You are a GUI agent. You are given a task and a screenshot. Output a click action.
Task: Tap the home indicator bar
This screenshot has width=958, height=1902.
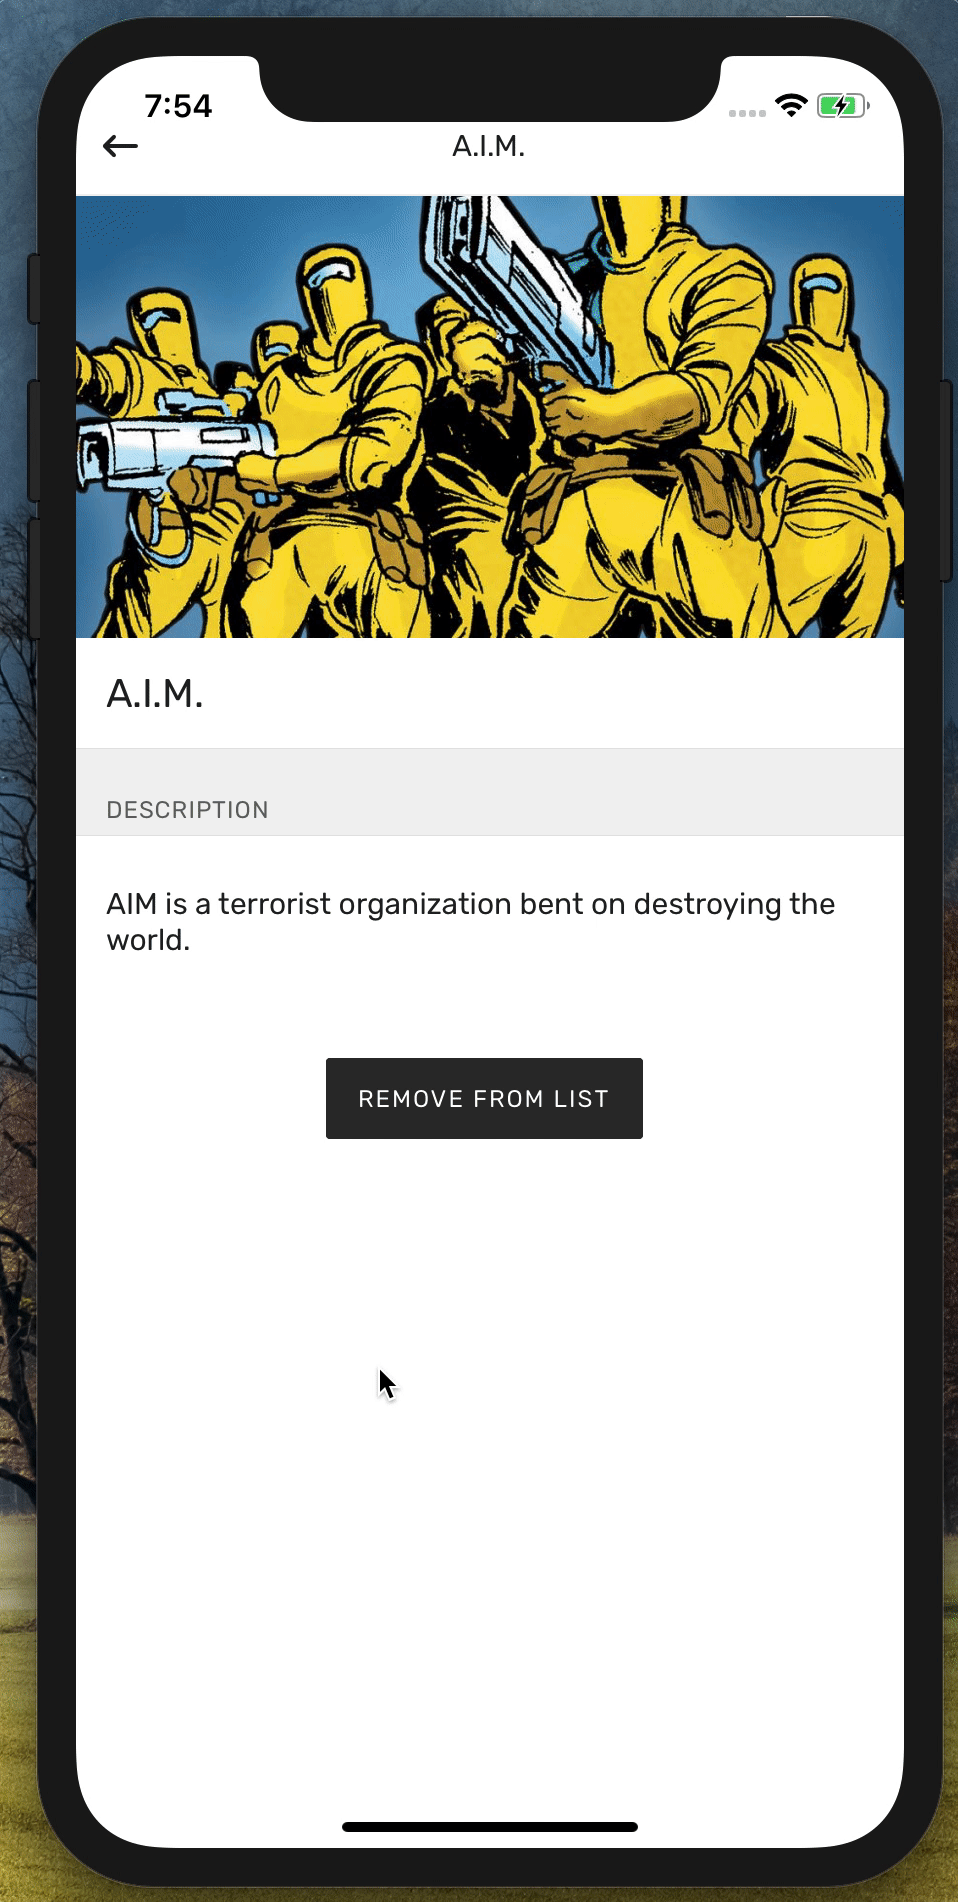point(490,1827)
